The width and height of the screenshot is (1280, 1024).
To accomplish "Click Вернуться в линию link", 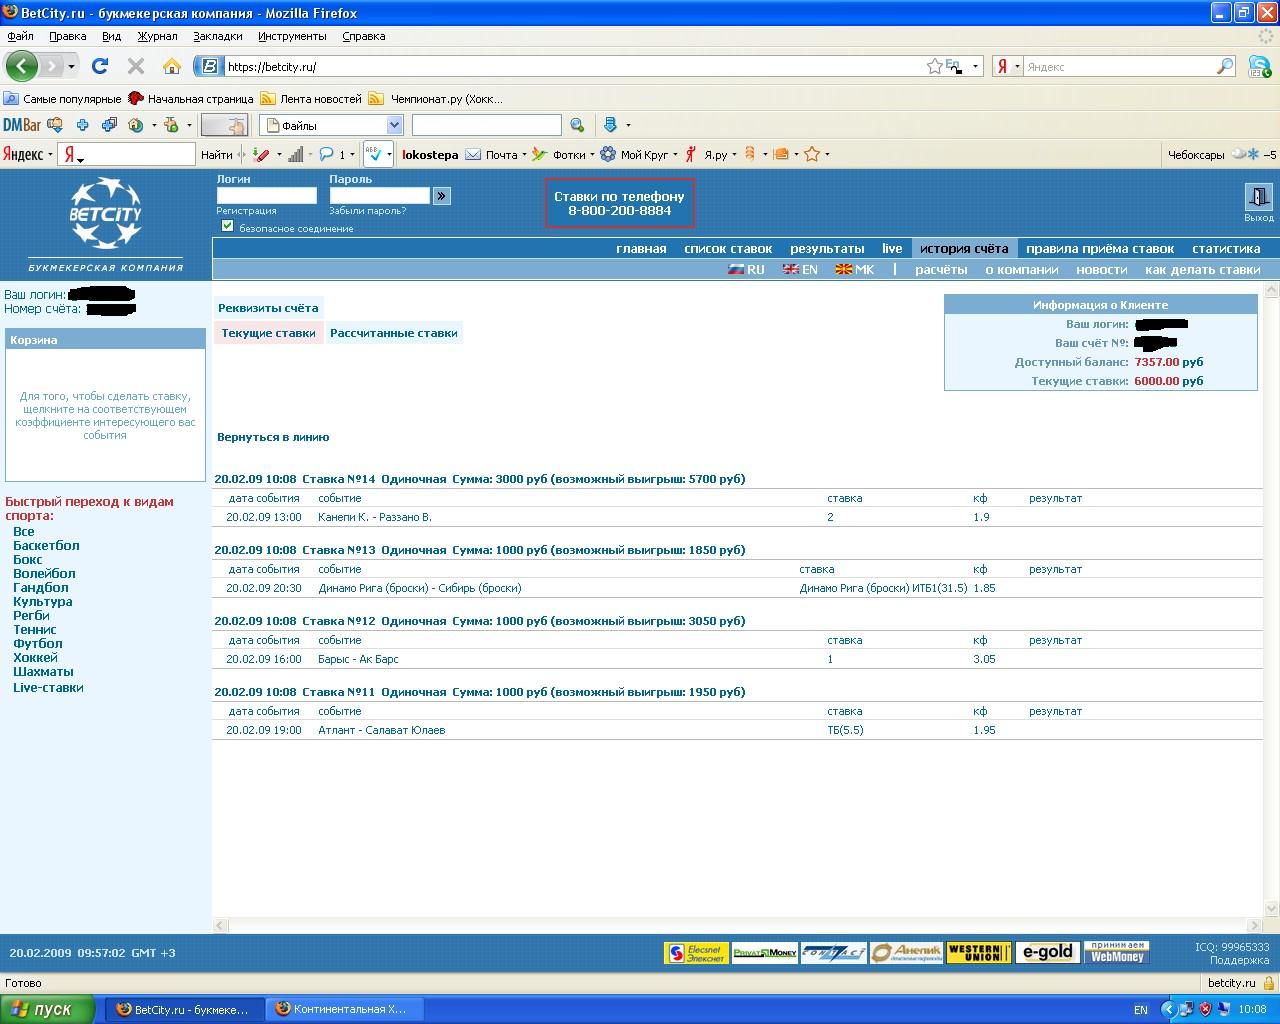I will coord(273,437).
